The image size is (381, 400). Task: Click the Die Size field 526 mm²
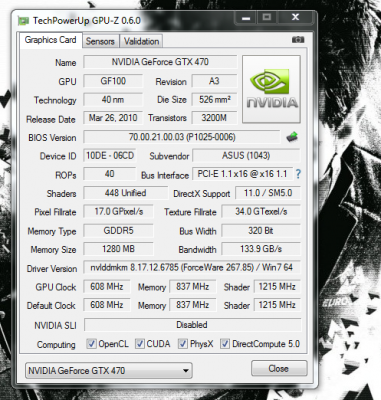point(214,100)
